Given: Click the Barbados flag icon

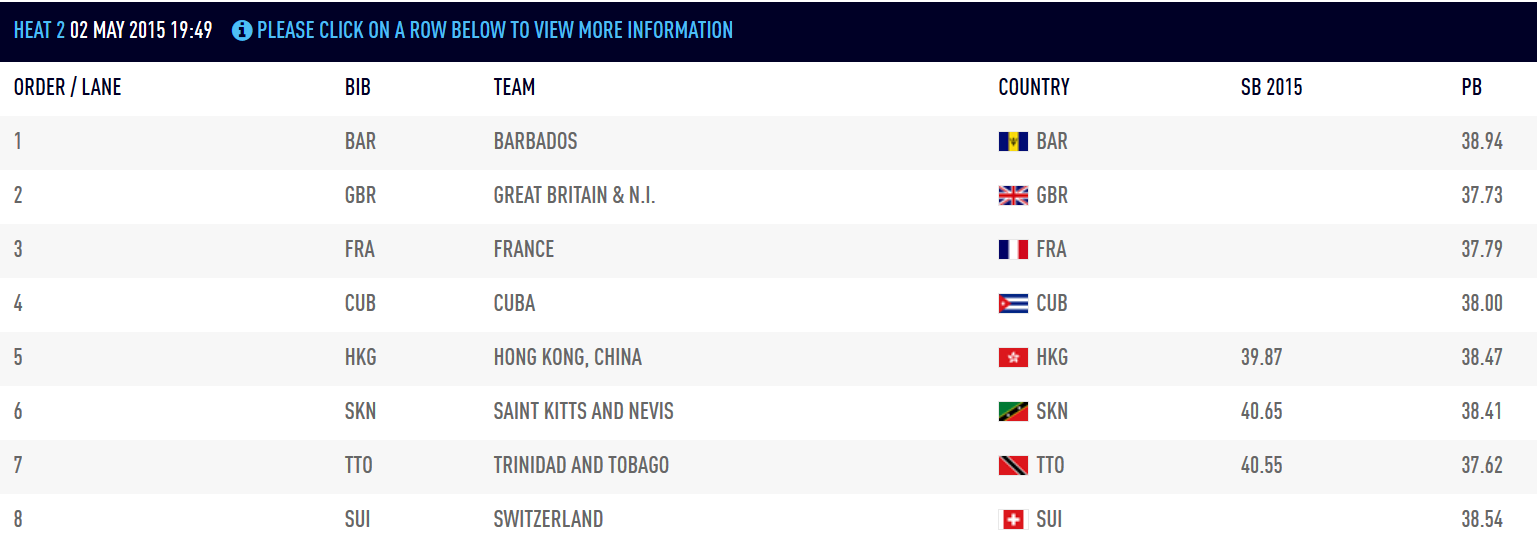Looking at the screenshot, I should pyautogui.click(x=1013, y=141).
